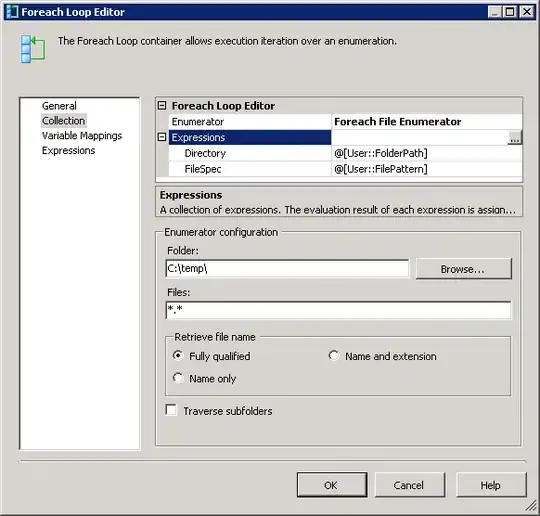Go to the Expressions page in the left list
Viewport: 540px width, 516px height.
pyautogui.click(x=69, y=151)
